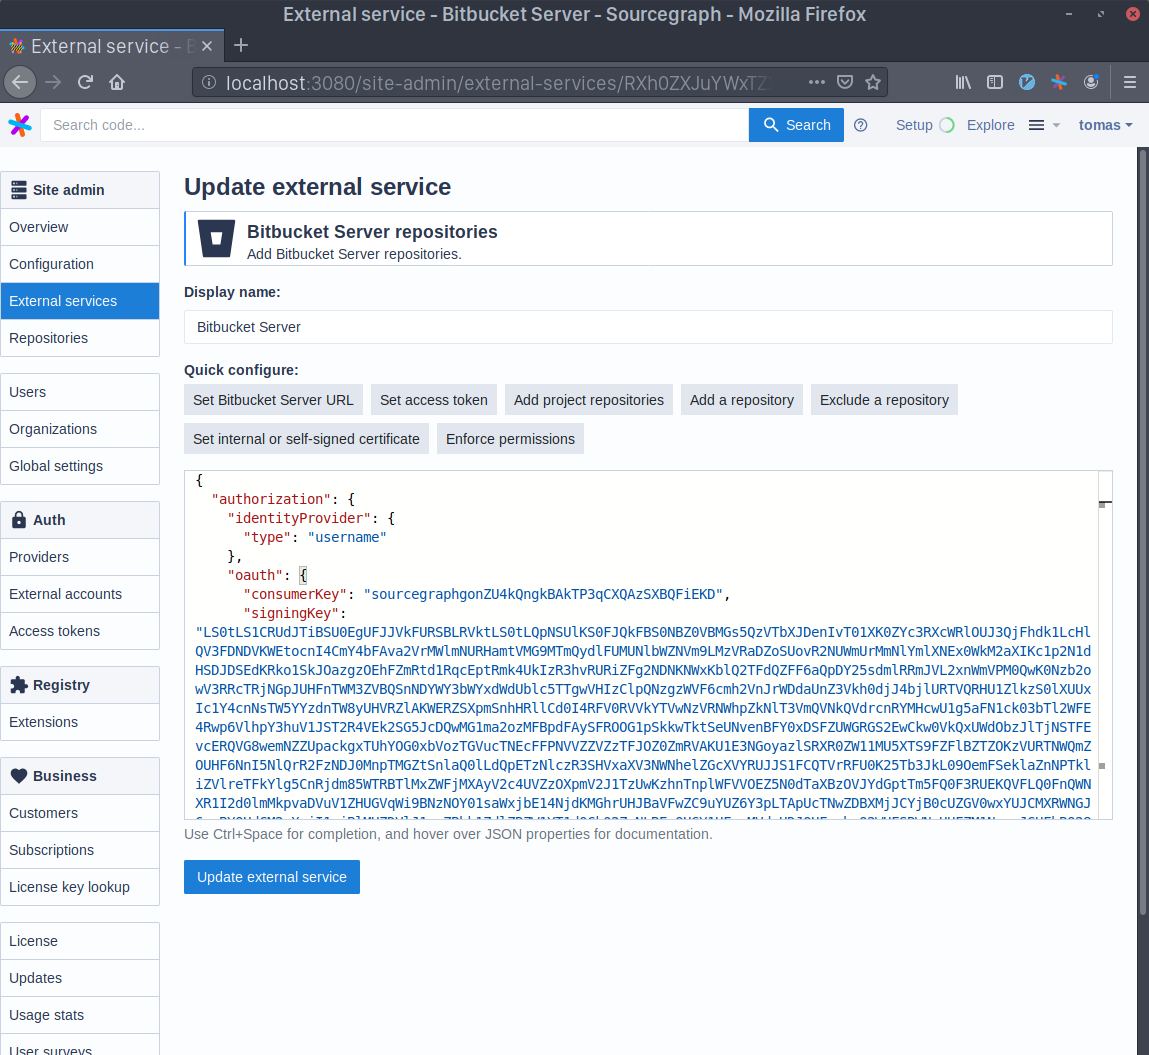
Task: Open License key lookup page
Action: 80,887
